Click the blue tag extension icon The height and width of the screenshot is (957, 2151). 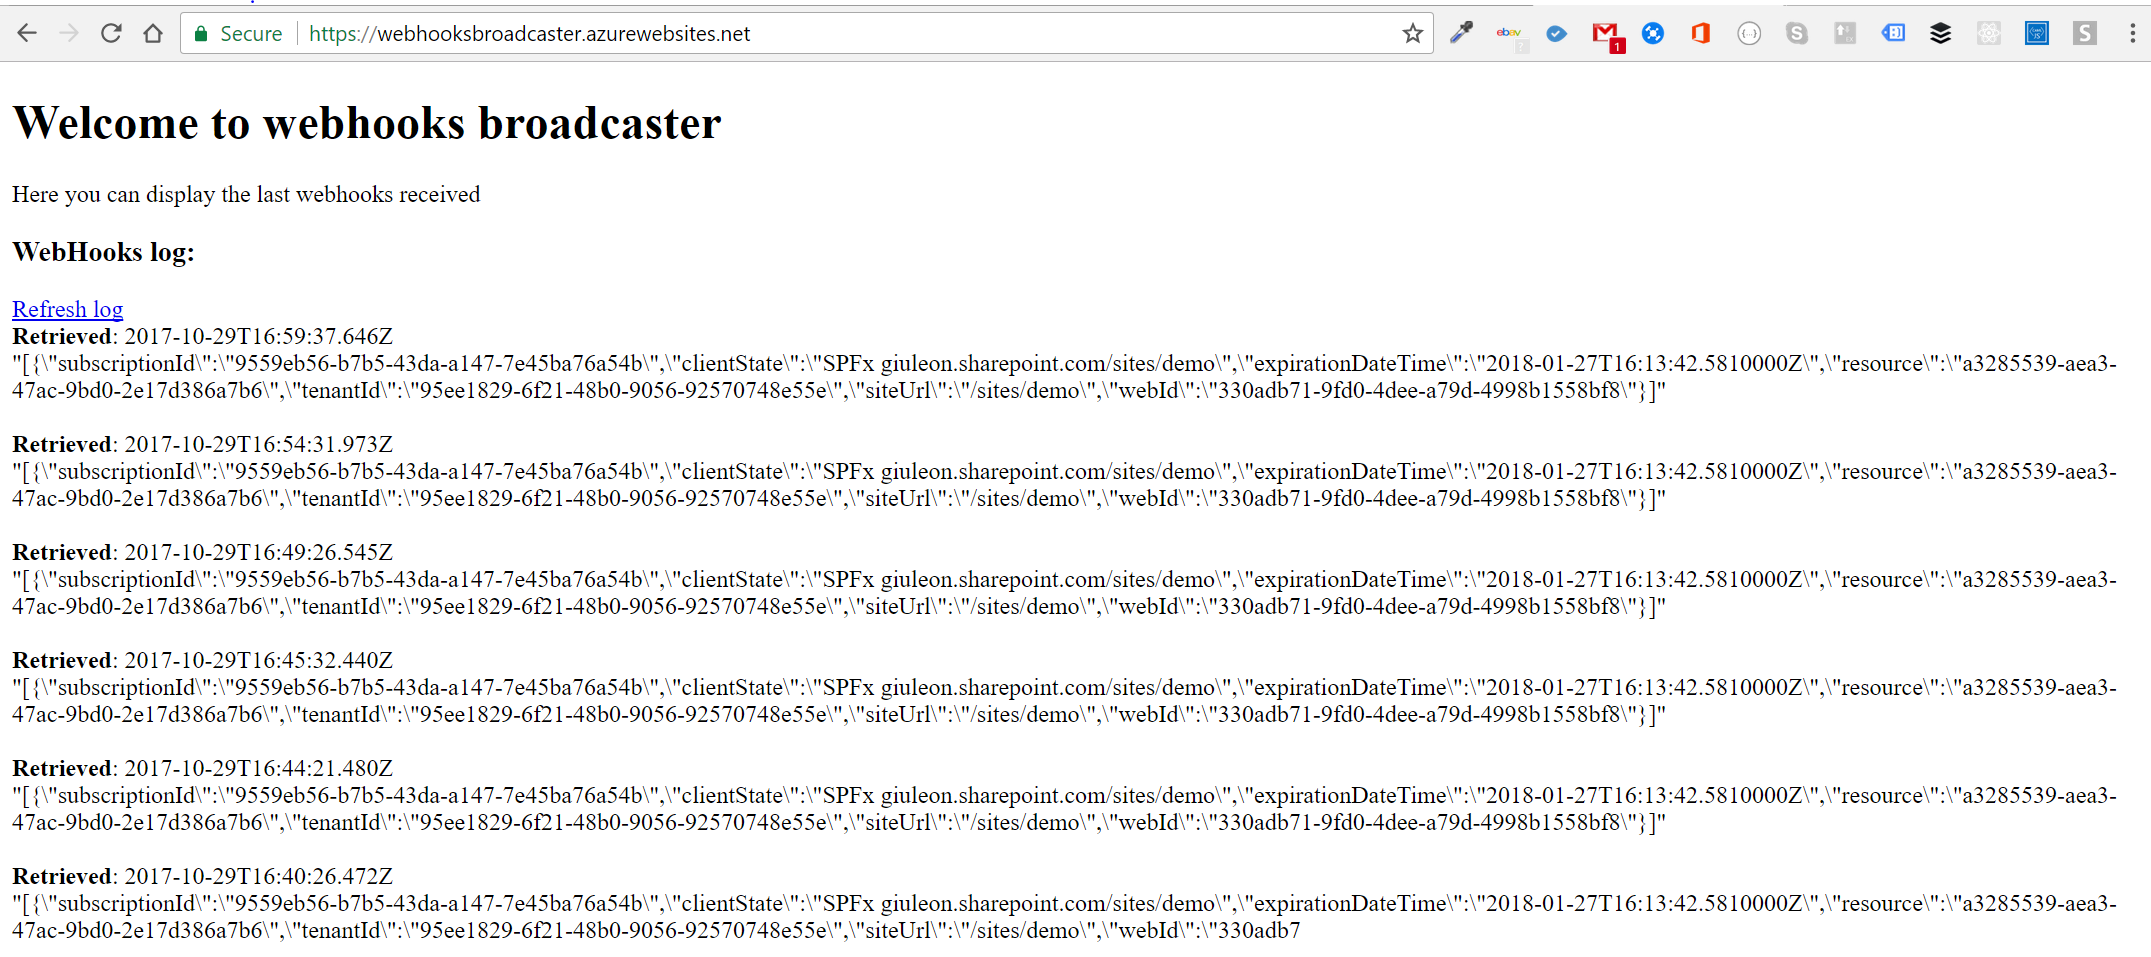(x=1893, y=34)
